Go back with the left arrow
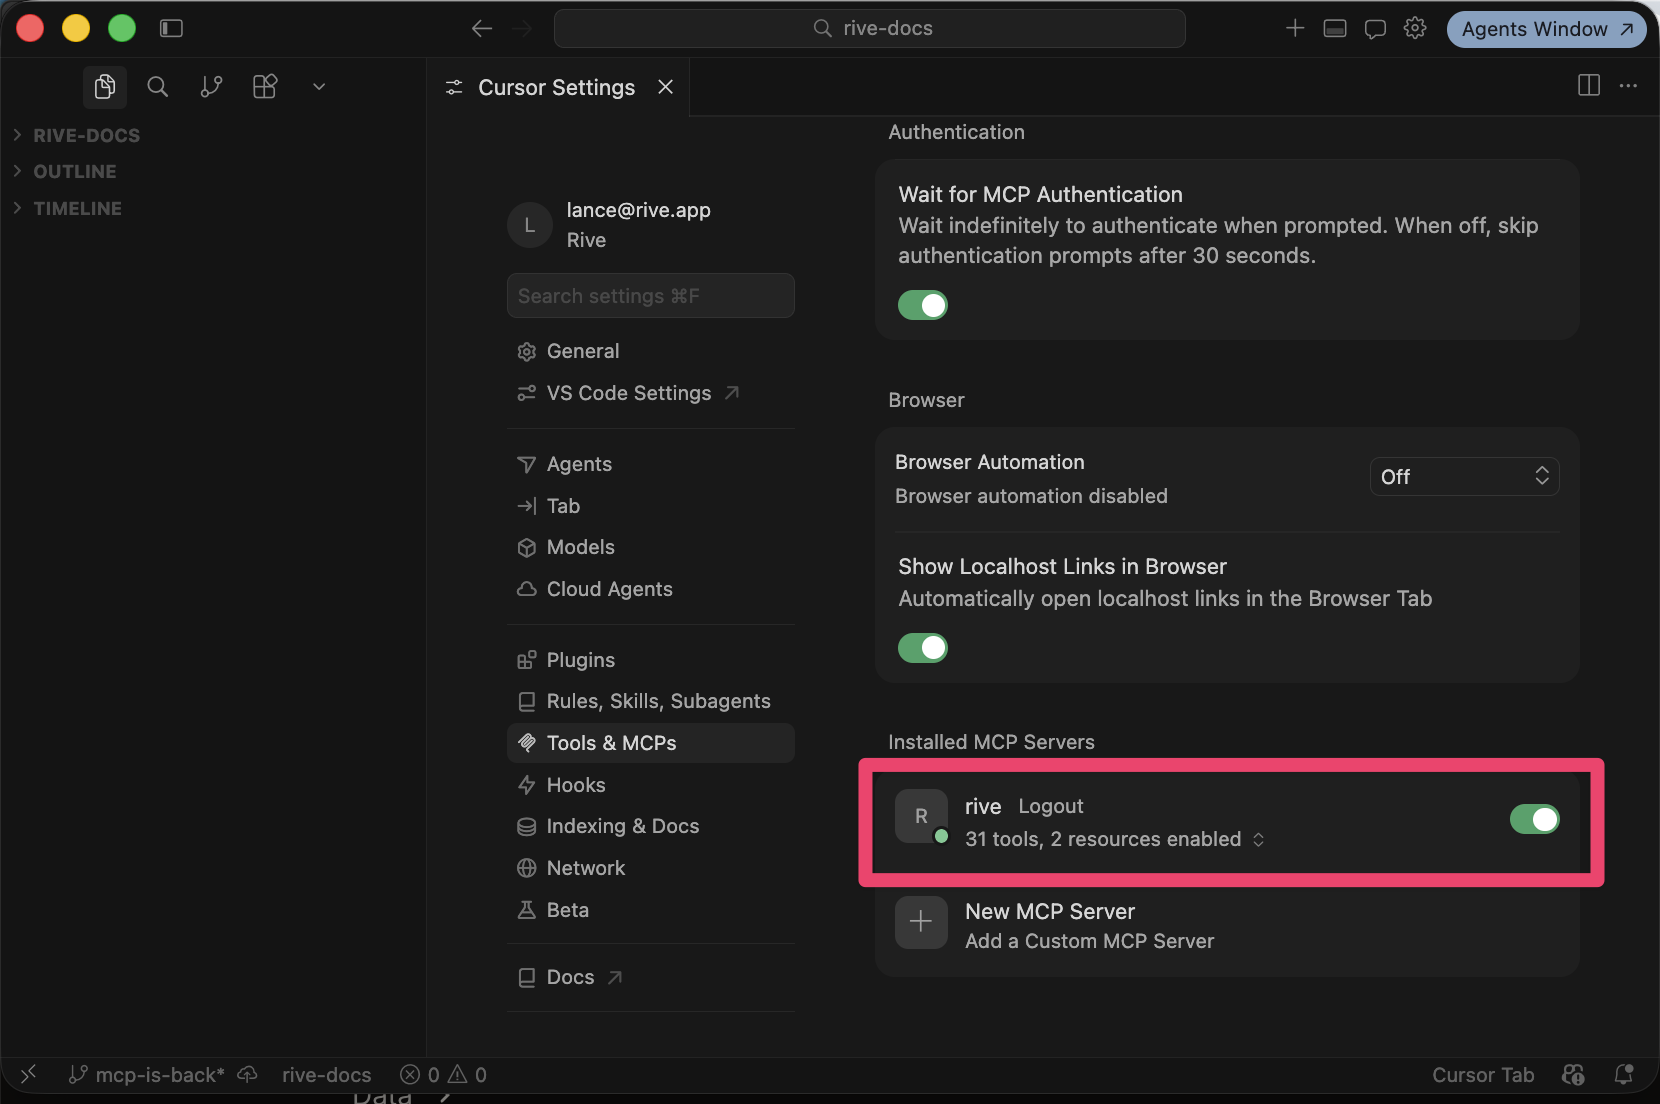Screen dimensions: 1660x1104 pos(482,28)
